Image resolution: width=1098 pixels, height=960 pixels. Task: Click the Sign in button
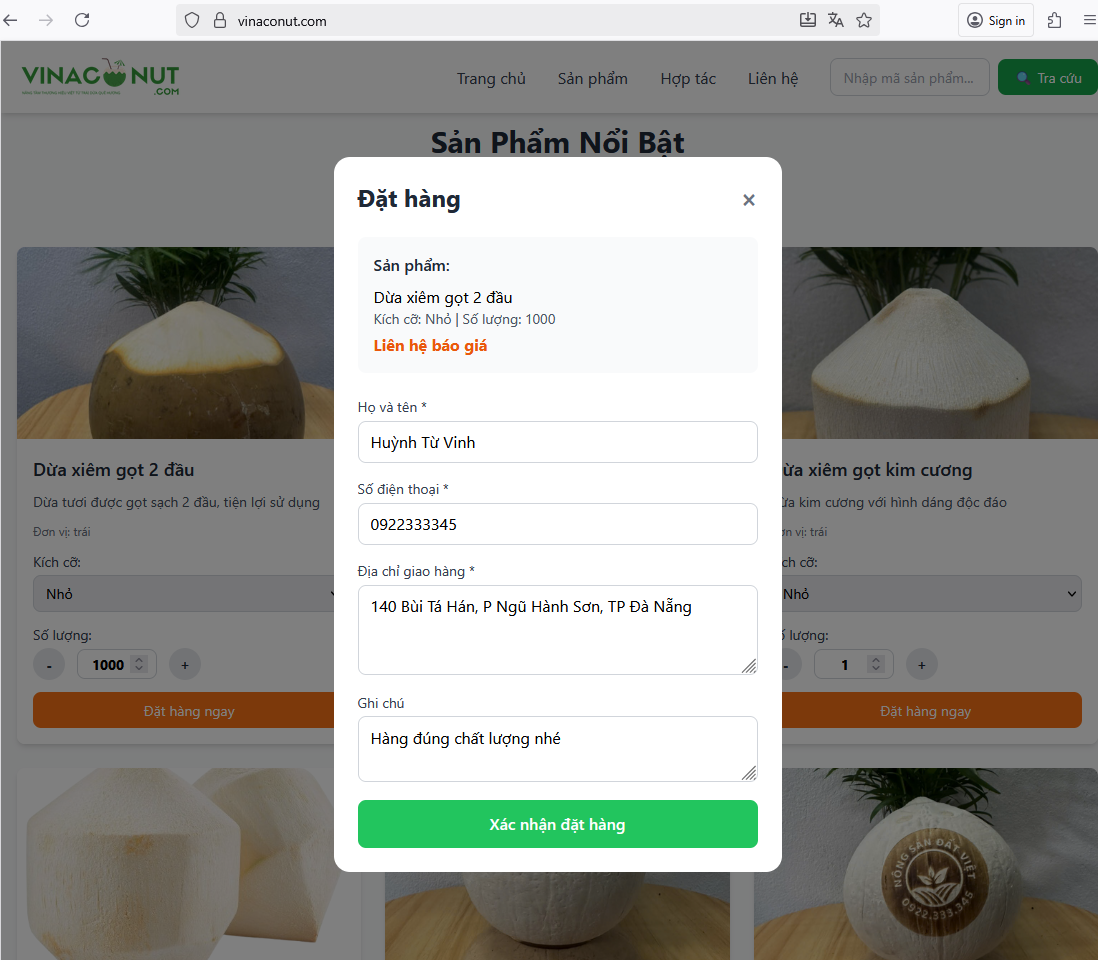coord(995,20)
